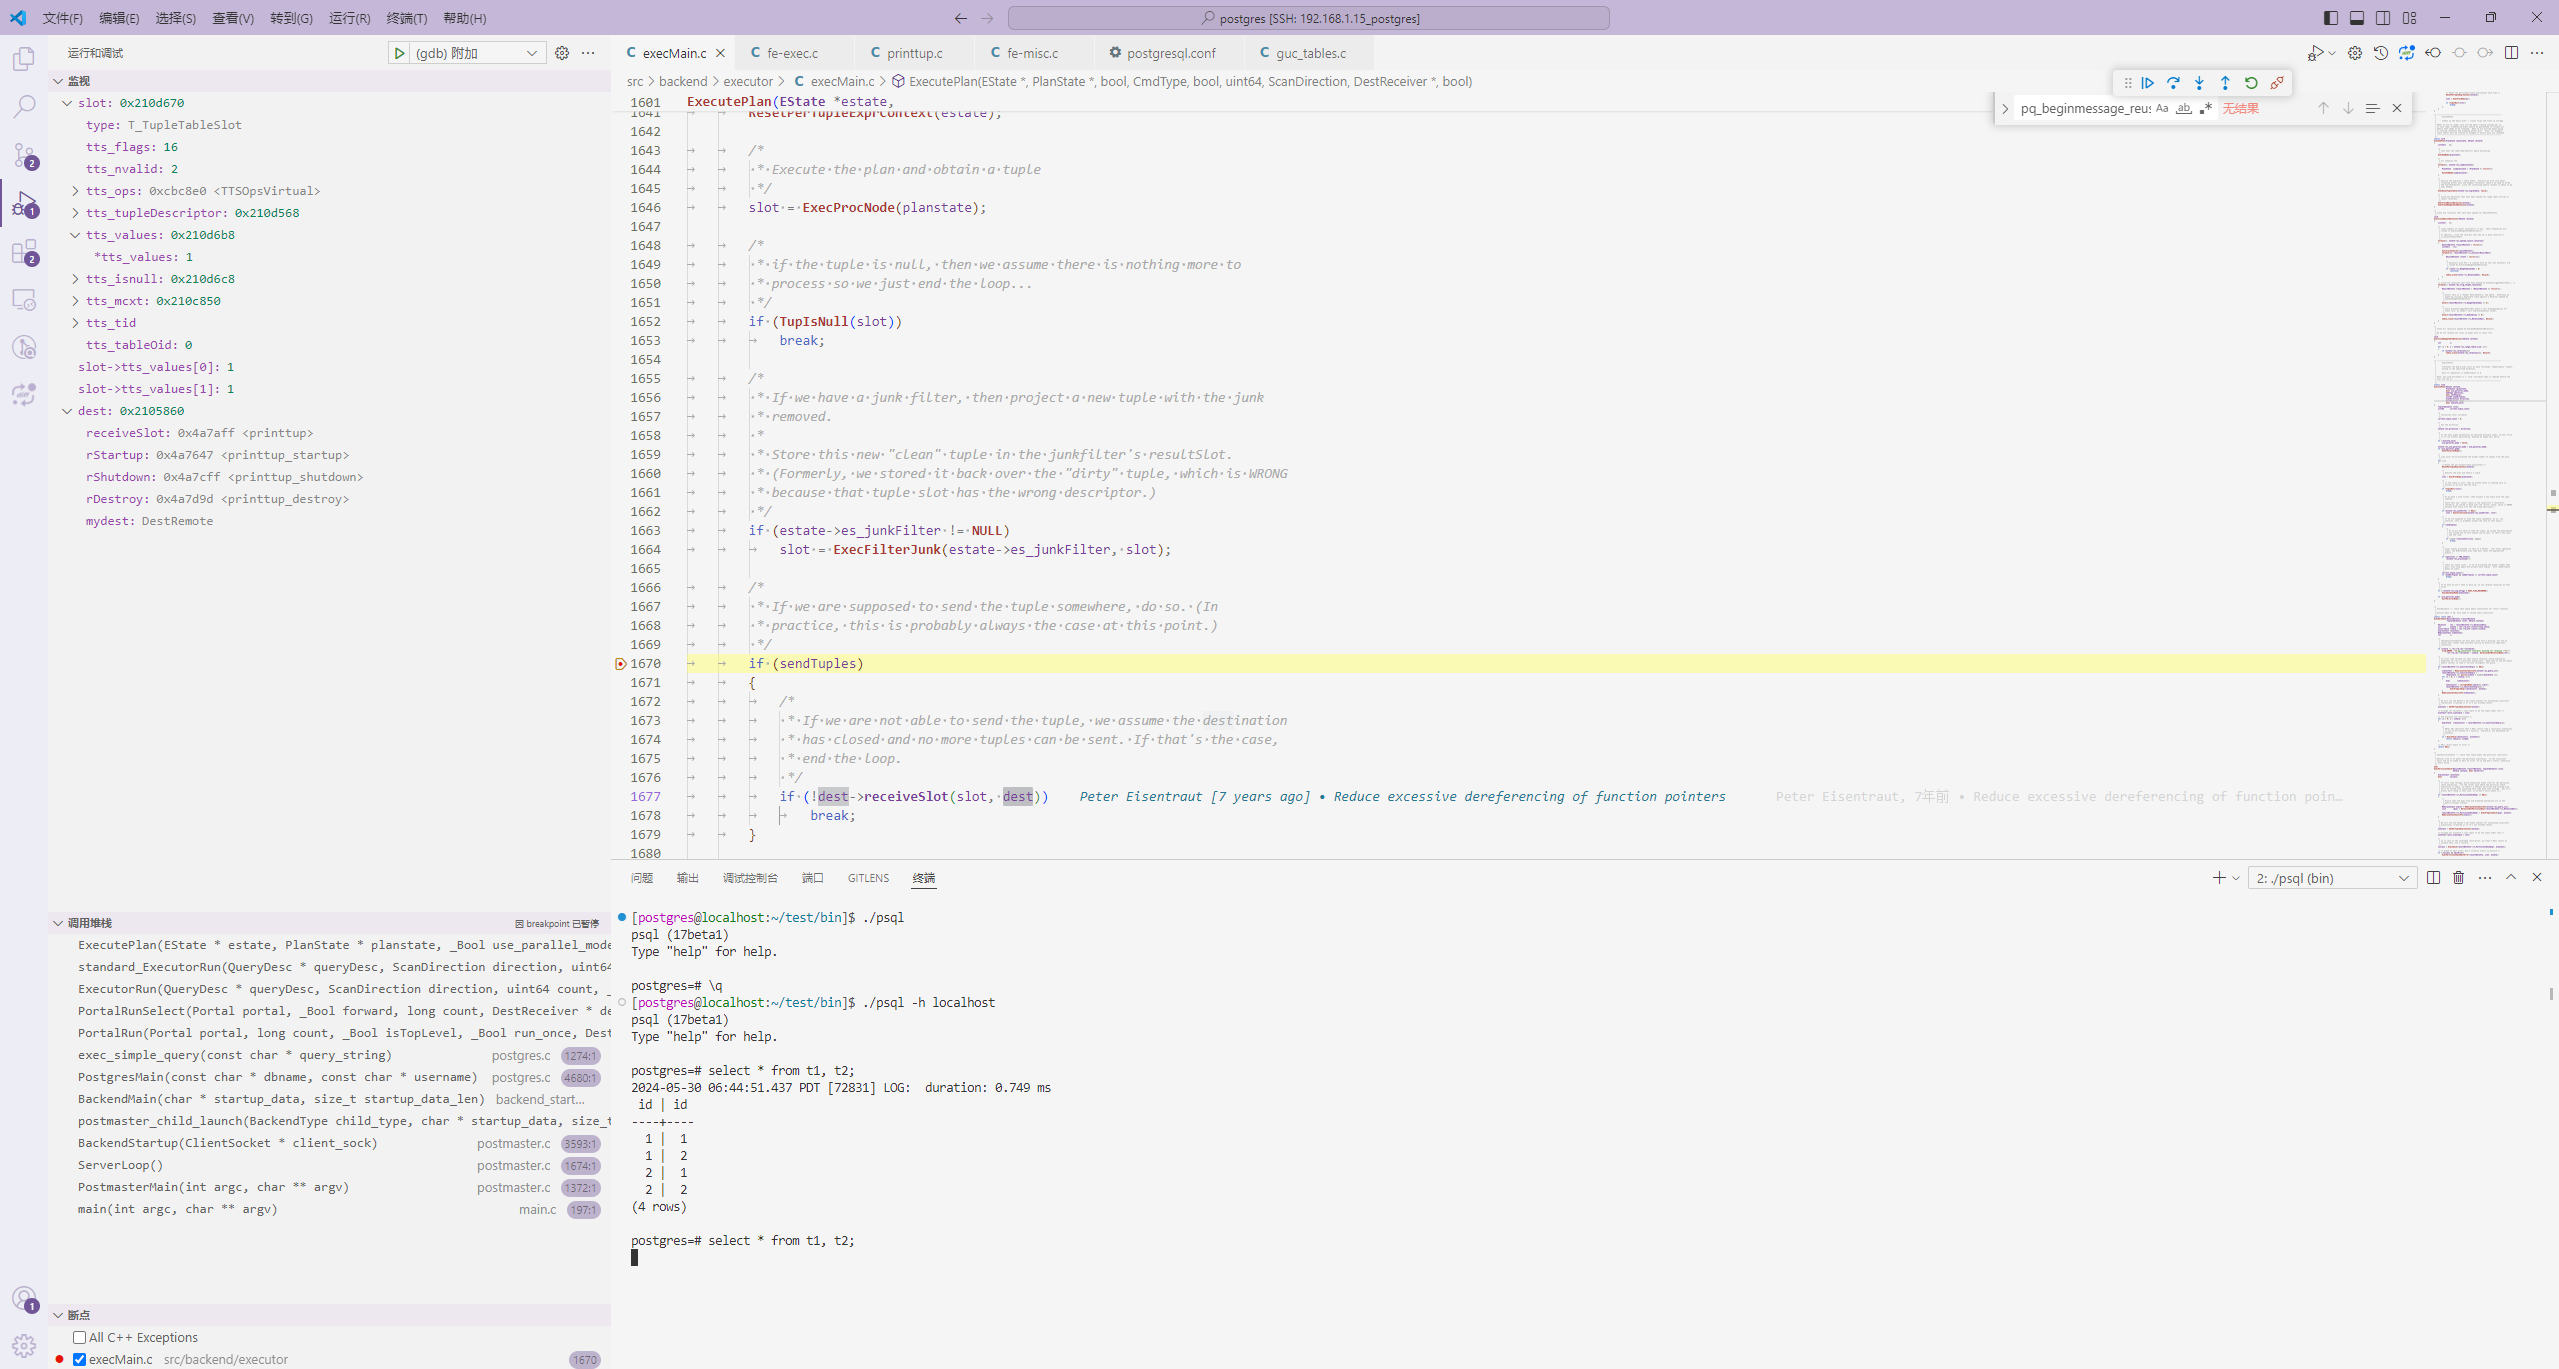This screenshot has width=2559, height=1369.
Task: Click Continue in the debug toolbar
Action: pos(2147,83)
